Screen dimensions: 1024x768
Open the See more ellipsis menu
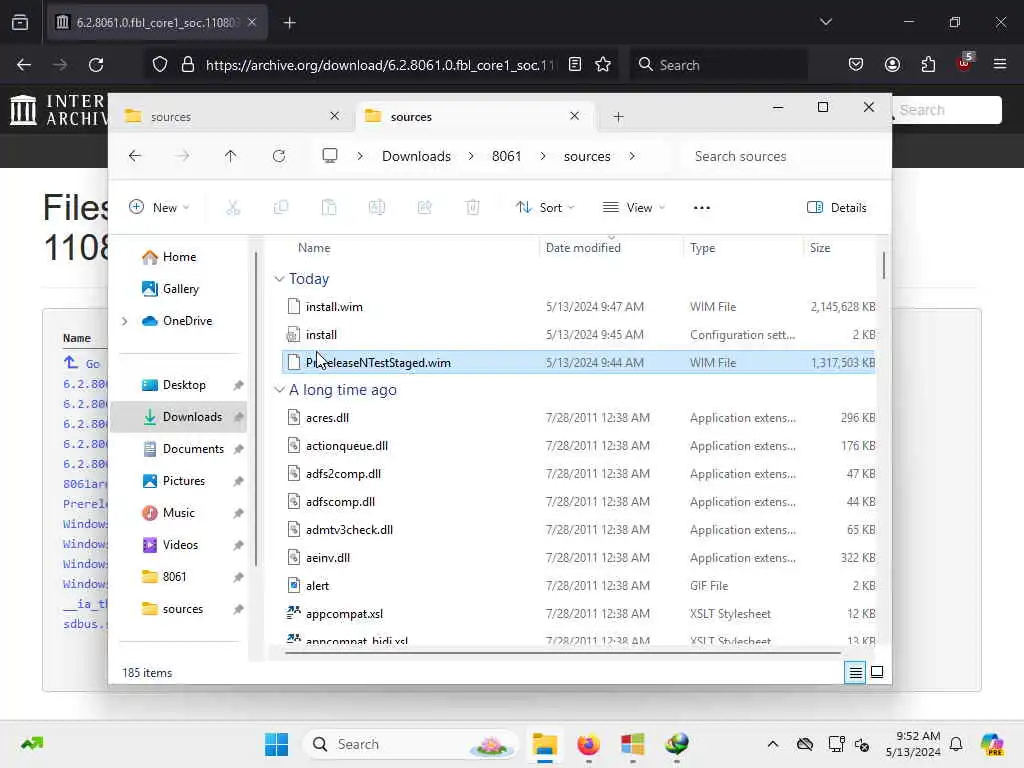[x=701, y=208]
